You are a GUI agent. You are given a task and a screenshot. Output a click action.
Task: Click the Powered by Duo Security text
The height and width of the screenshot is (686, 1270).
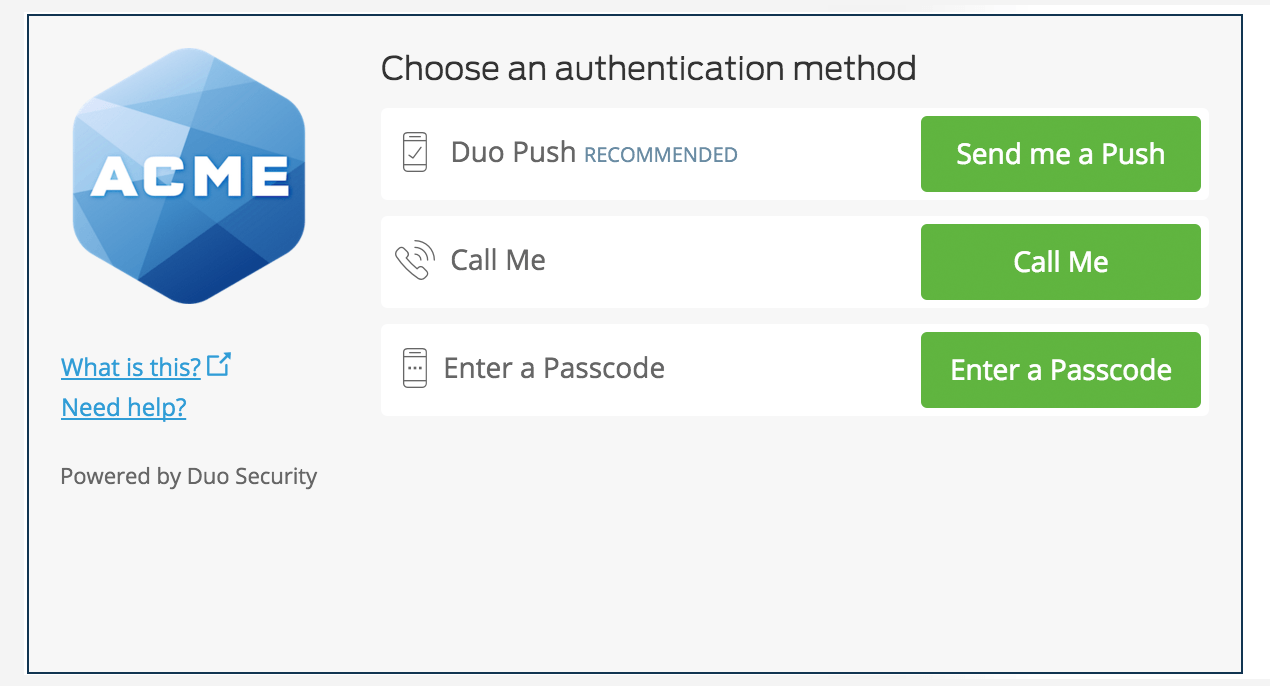click(188, 476)
